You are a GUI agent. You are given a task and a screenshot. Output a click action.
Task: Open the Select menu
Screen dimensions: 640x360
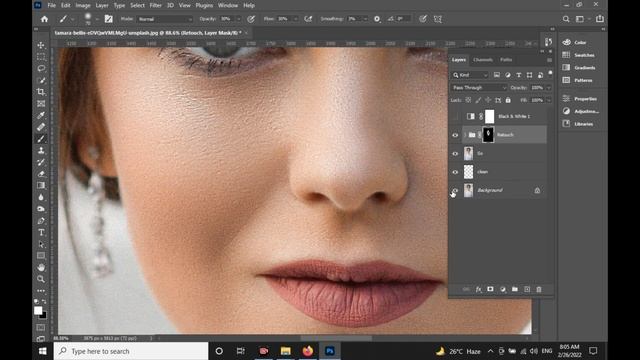(138, 5)
